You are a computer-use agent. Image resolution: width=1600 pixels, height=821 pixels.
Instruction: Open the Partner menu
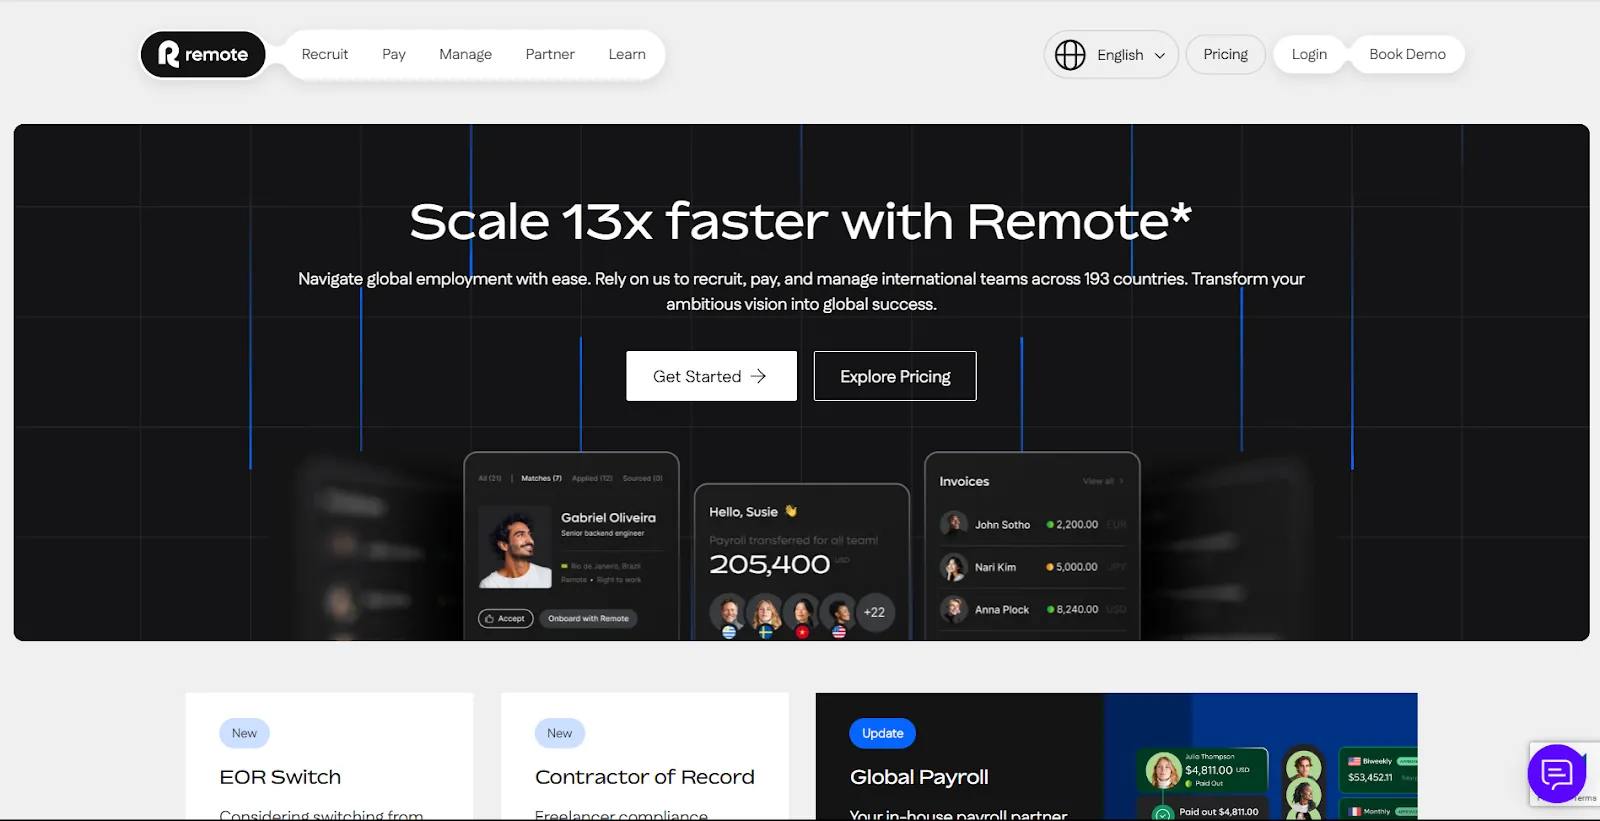pos(550,54)
